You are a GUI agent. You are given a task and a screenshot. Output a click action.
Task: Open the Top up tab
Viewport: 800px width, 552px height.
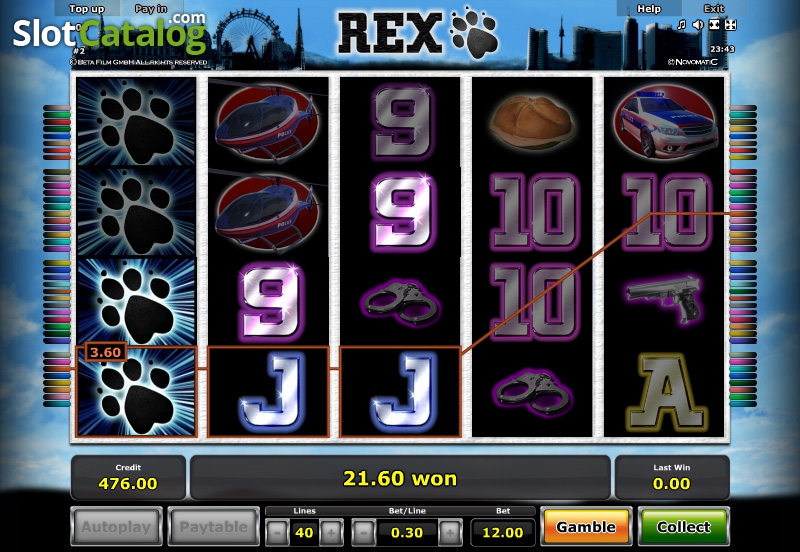(x=87, y=9)
